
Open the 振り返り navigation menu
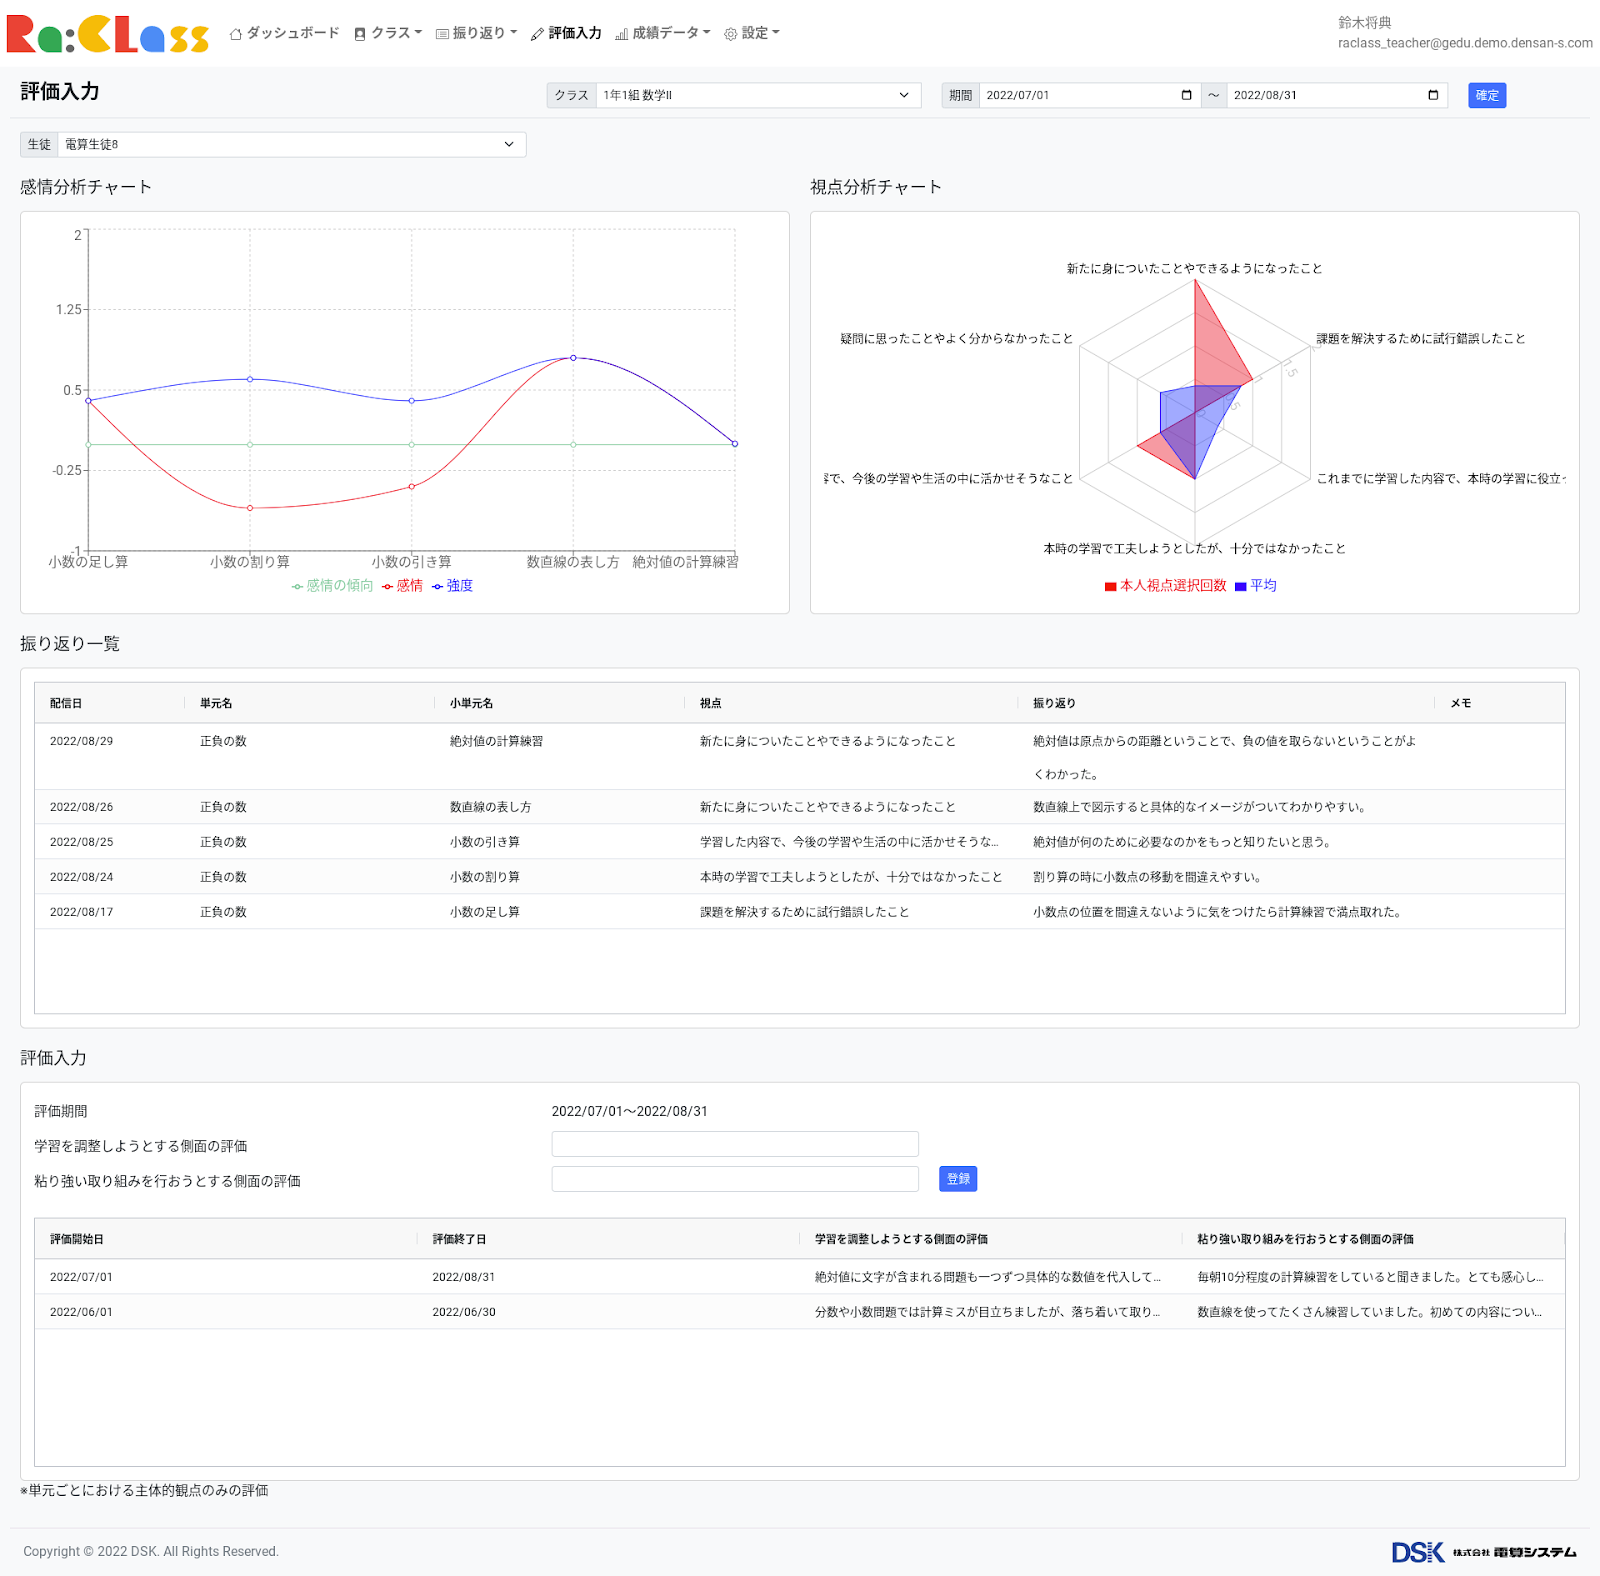pyautogui.click(x=477, y=33)
